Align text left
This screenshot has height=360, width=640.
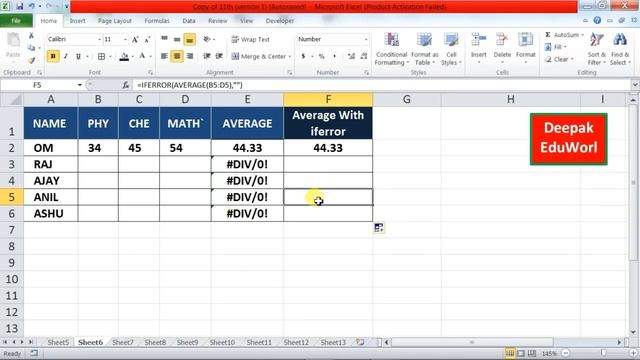tap(164, 56)
